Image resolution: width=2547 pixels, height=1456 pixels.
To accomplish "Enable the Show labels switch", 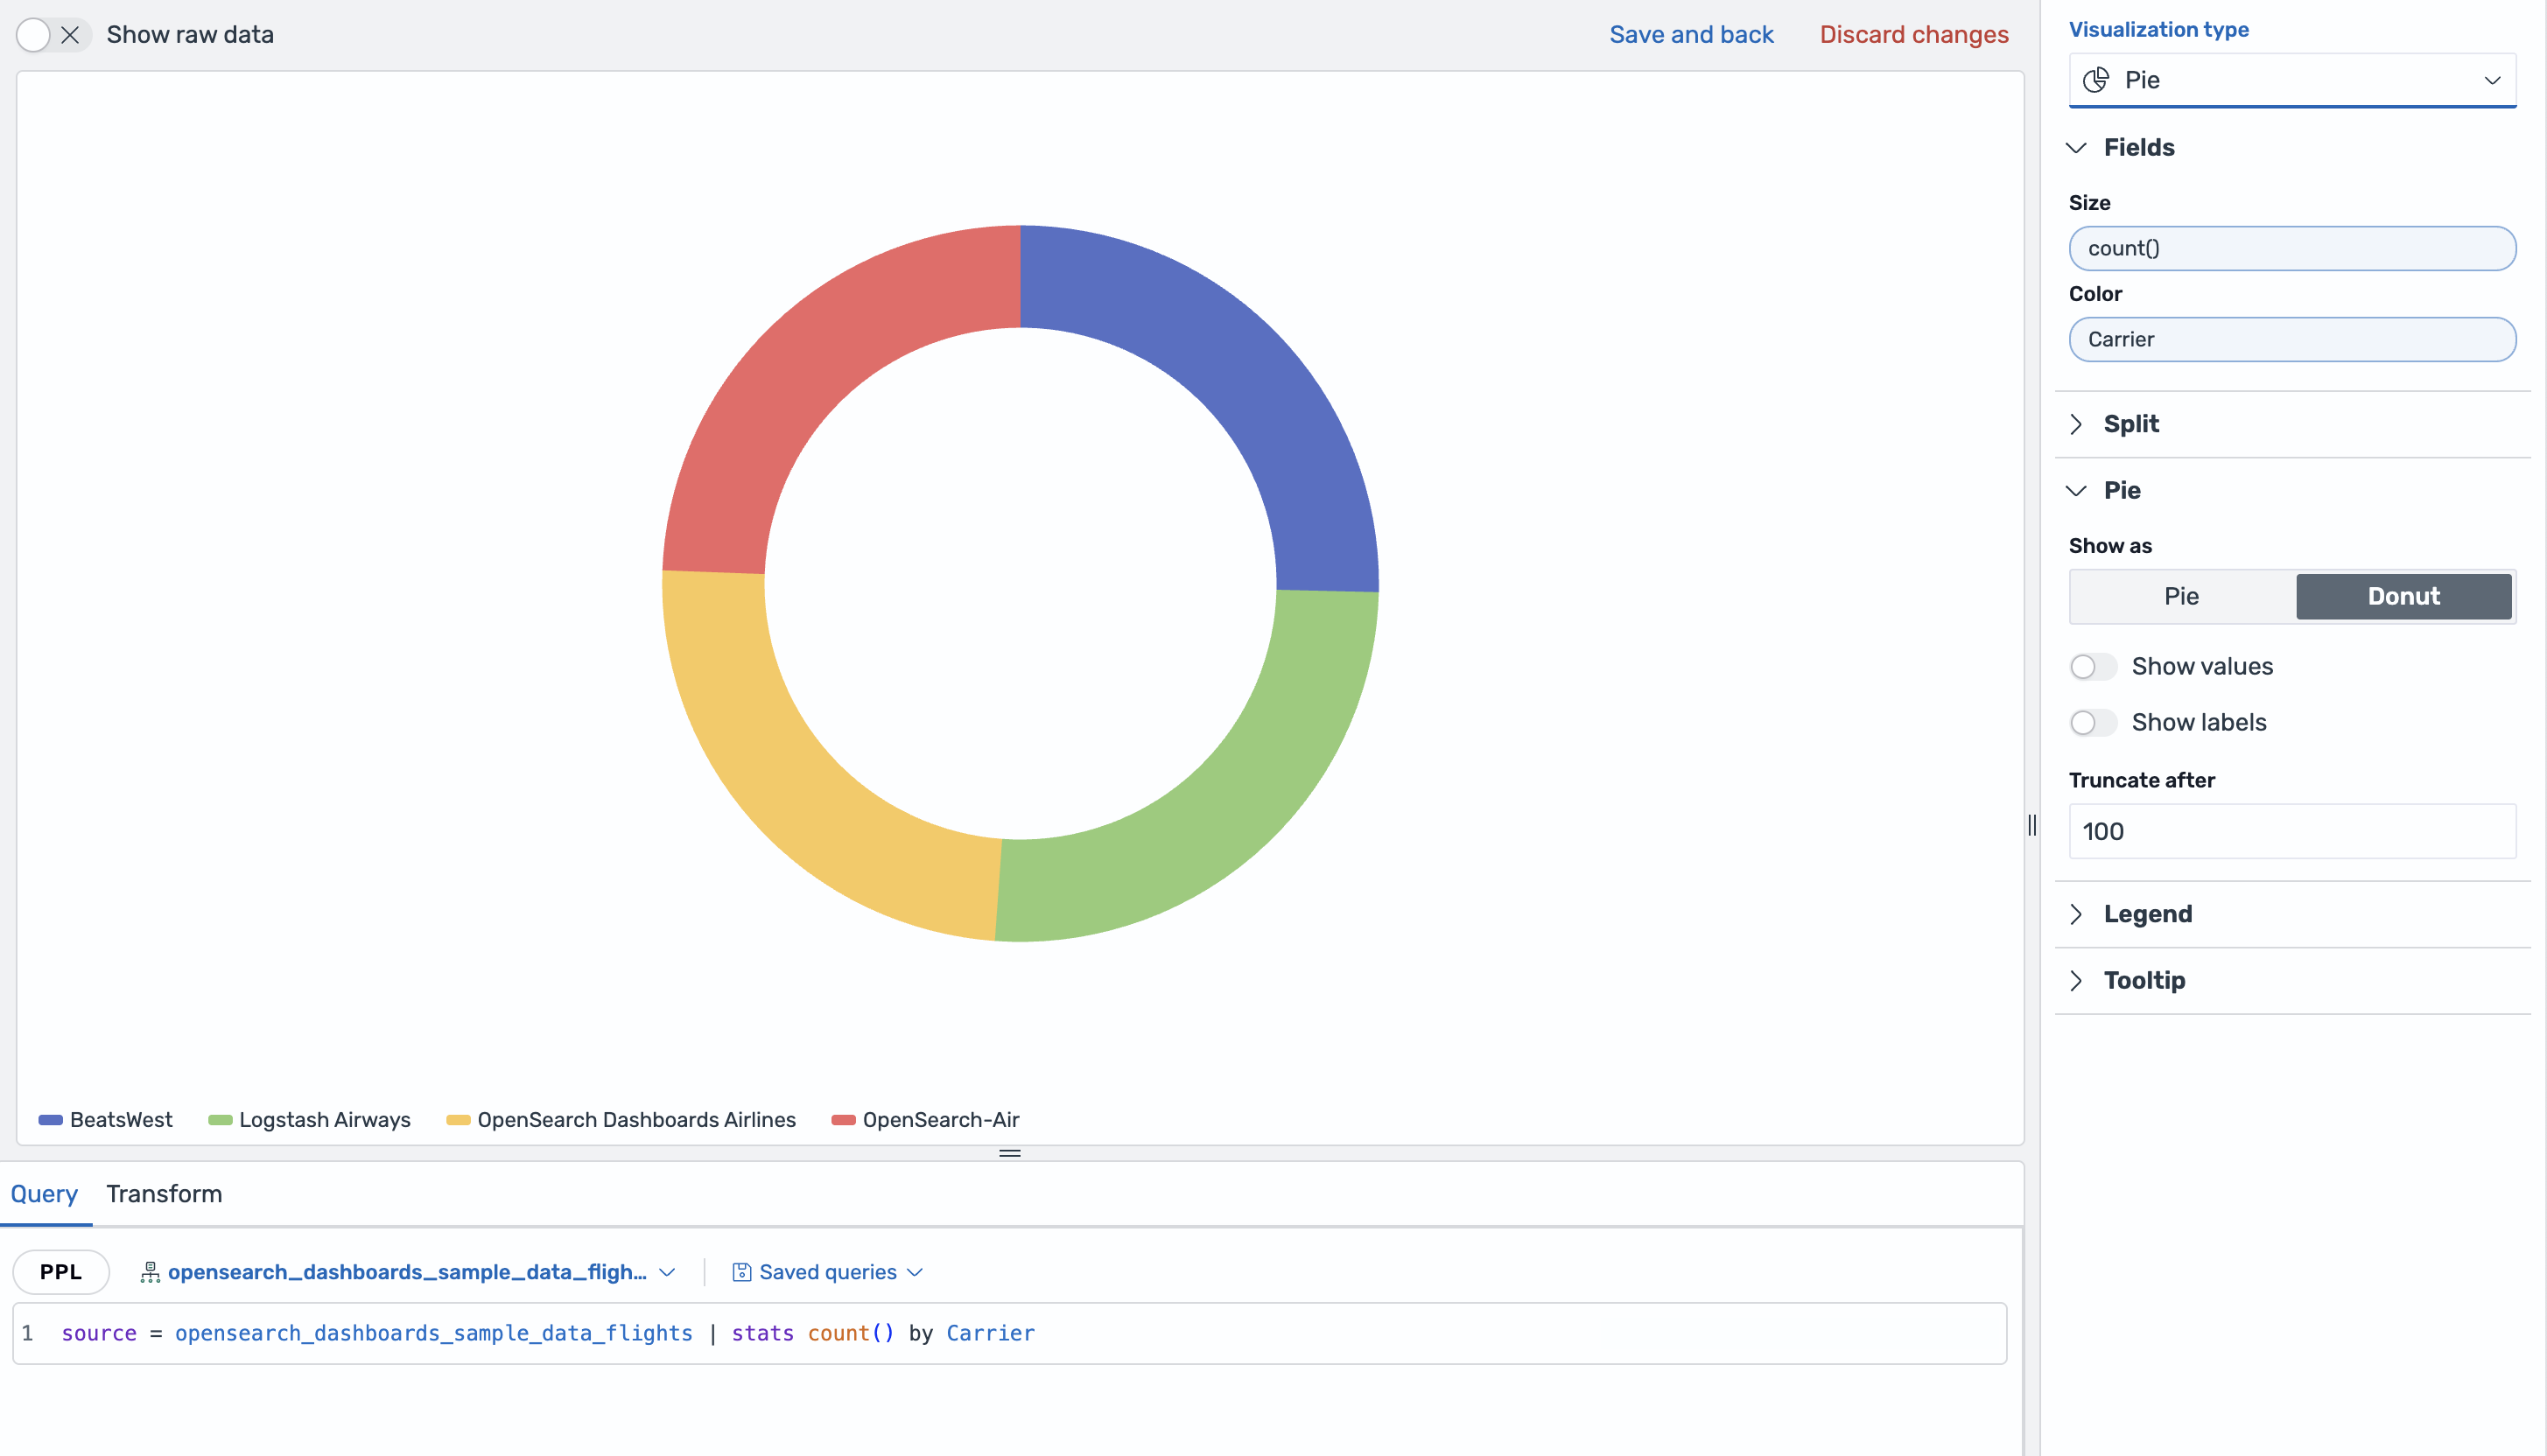I will coord(2093,723).
